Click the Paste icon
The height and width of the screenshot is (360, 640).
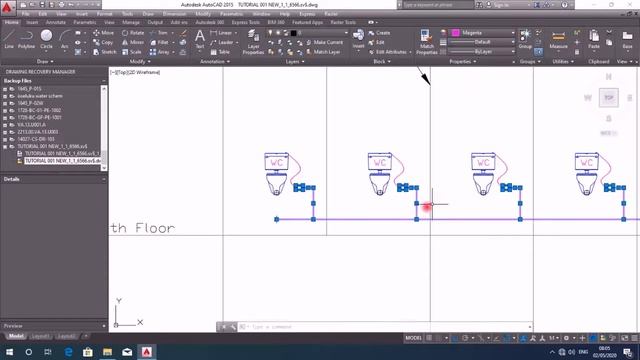coord(594,39)
